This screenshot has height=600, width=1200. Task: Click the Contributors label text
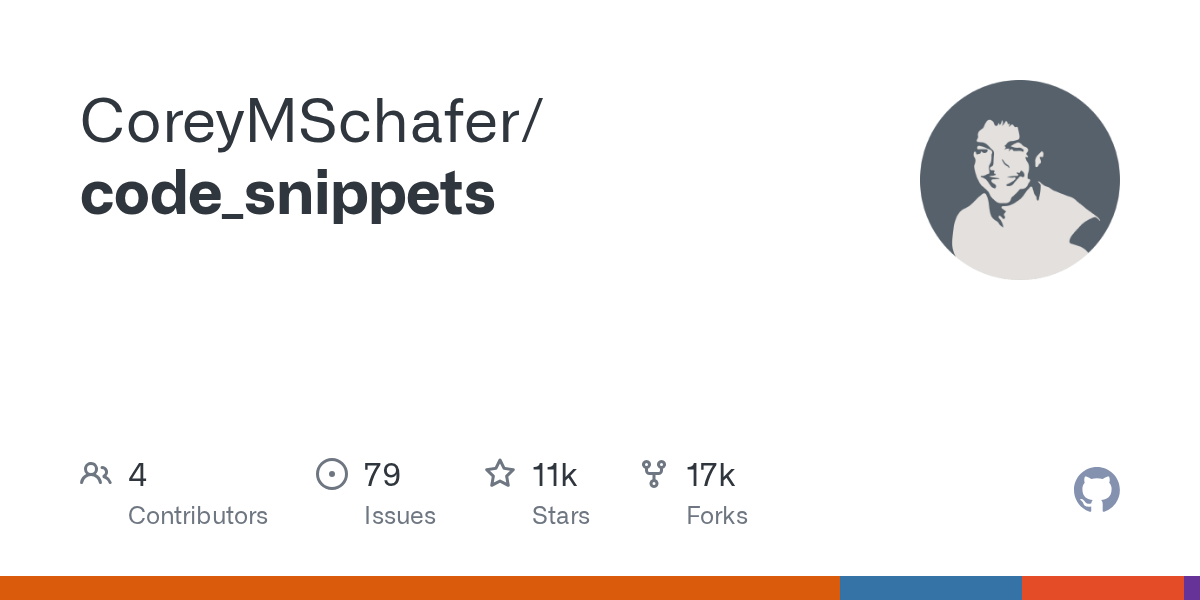198,516
